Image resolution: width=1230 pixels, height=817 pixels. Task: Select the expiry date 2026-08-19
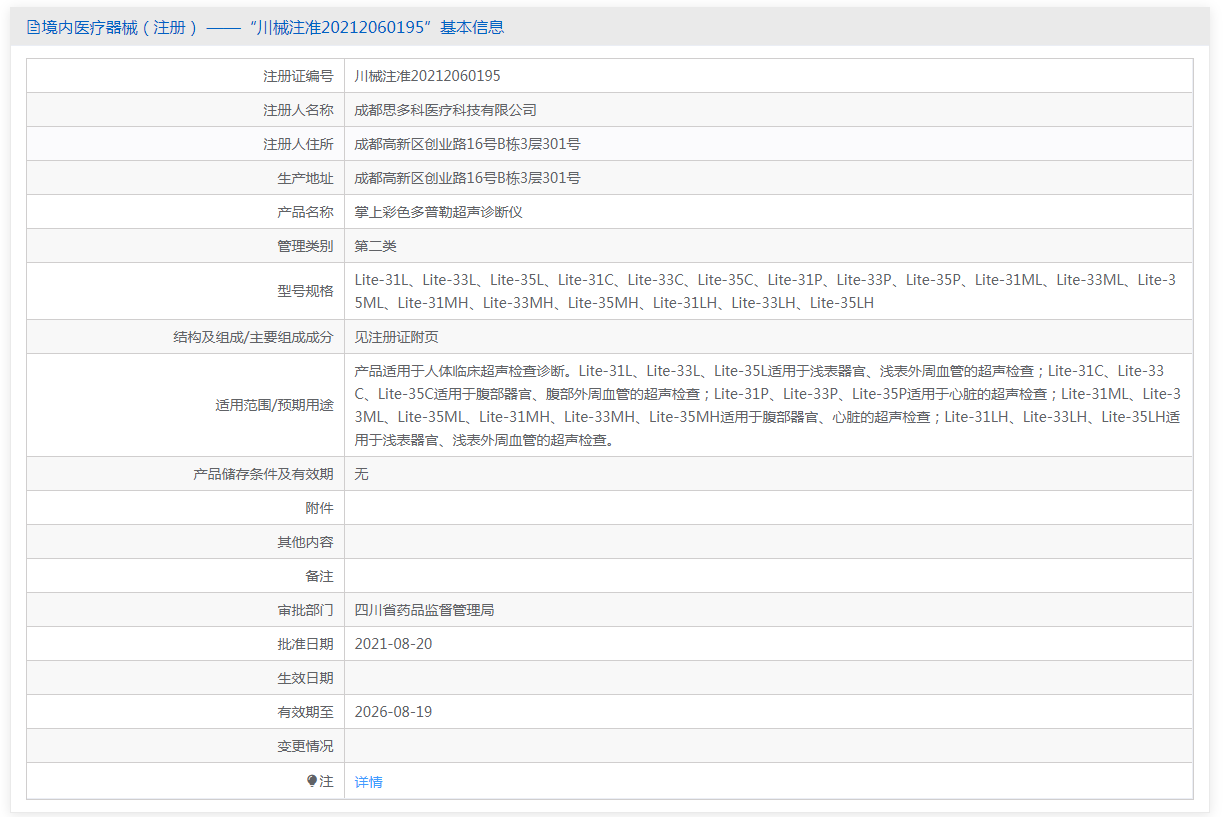(393, 712)
